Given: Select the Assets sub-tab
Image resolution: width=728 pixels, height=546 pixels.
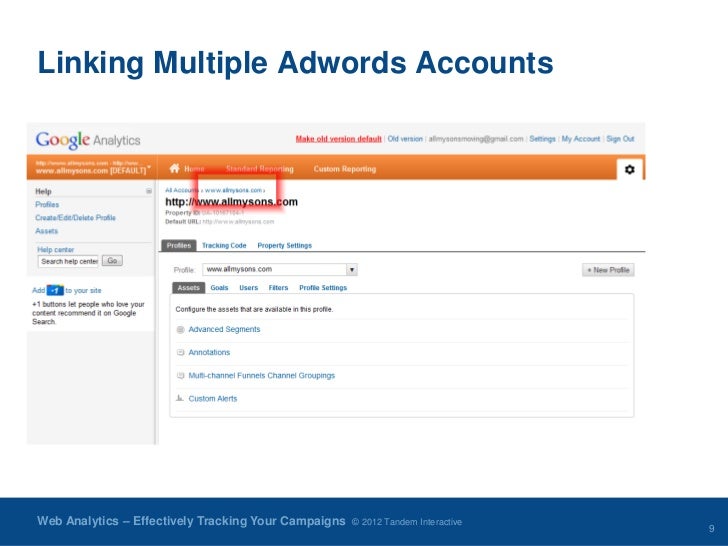Looking at the screenshot, I should pos(188,288).
